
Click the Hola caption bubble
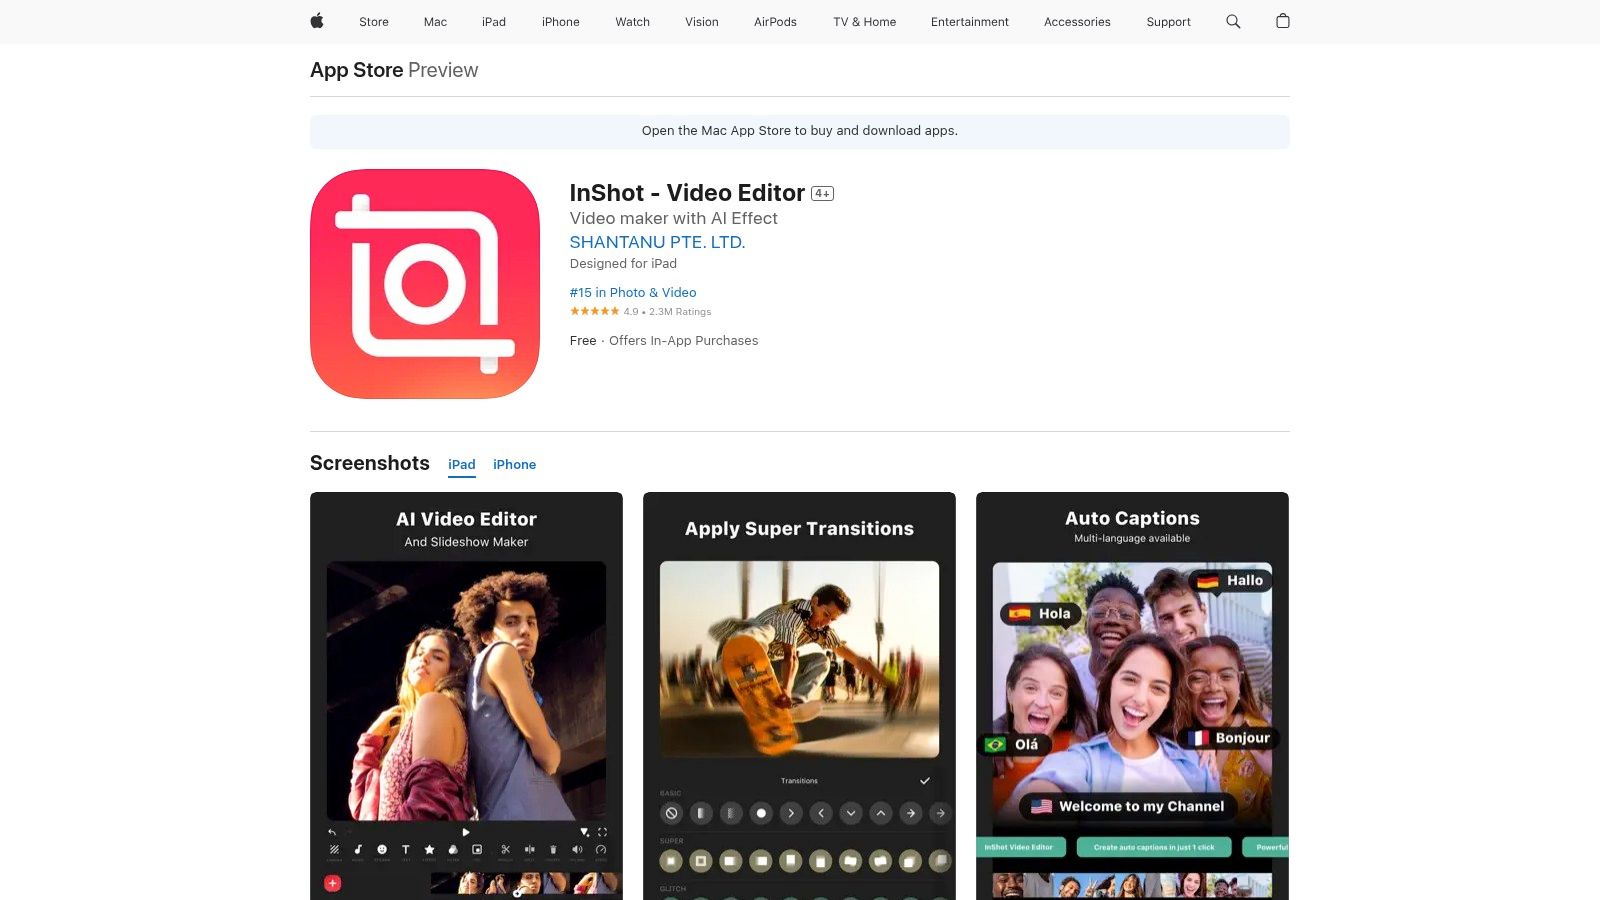(x=1041, y=614)
